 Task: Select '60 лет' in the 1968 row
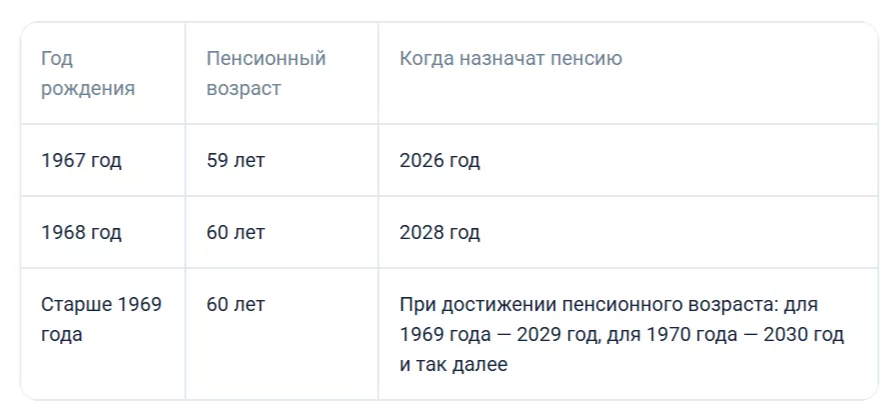[236, 233]
